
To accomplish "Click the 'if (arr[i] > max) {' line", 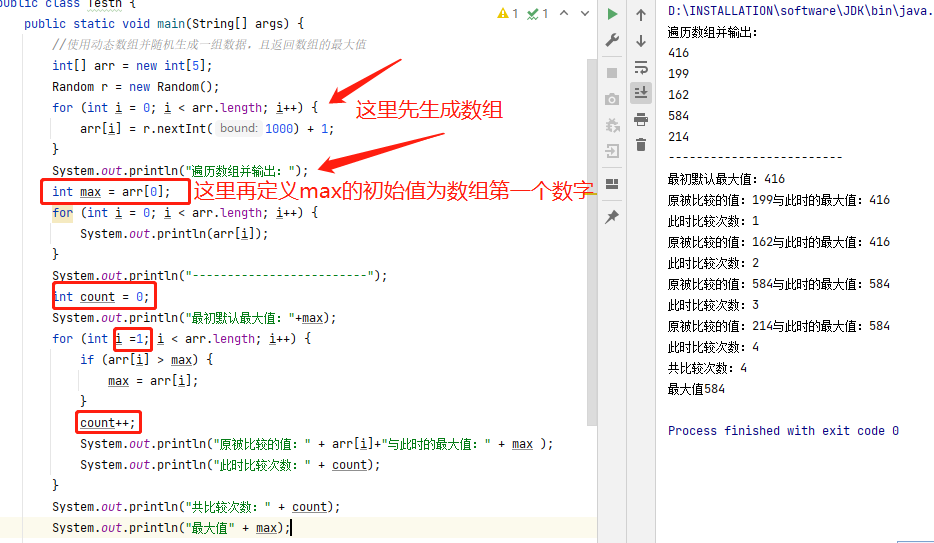I will (147, 360).
